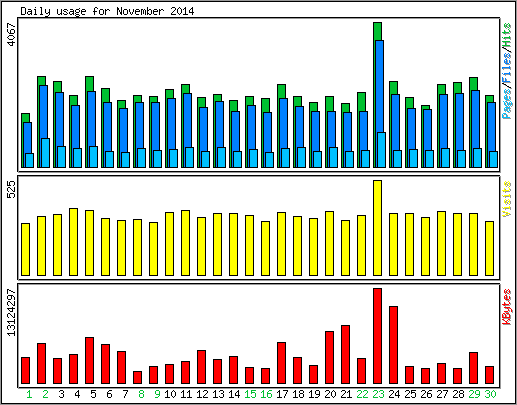Viewport: 517px width, 405px height.
Task: Click the 'Daily usage for November 2014' title
Action: [x=107, y=11]
